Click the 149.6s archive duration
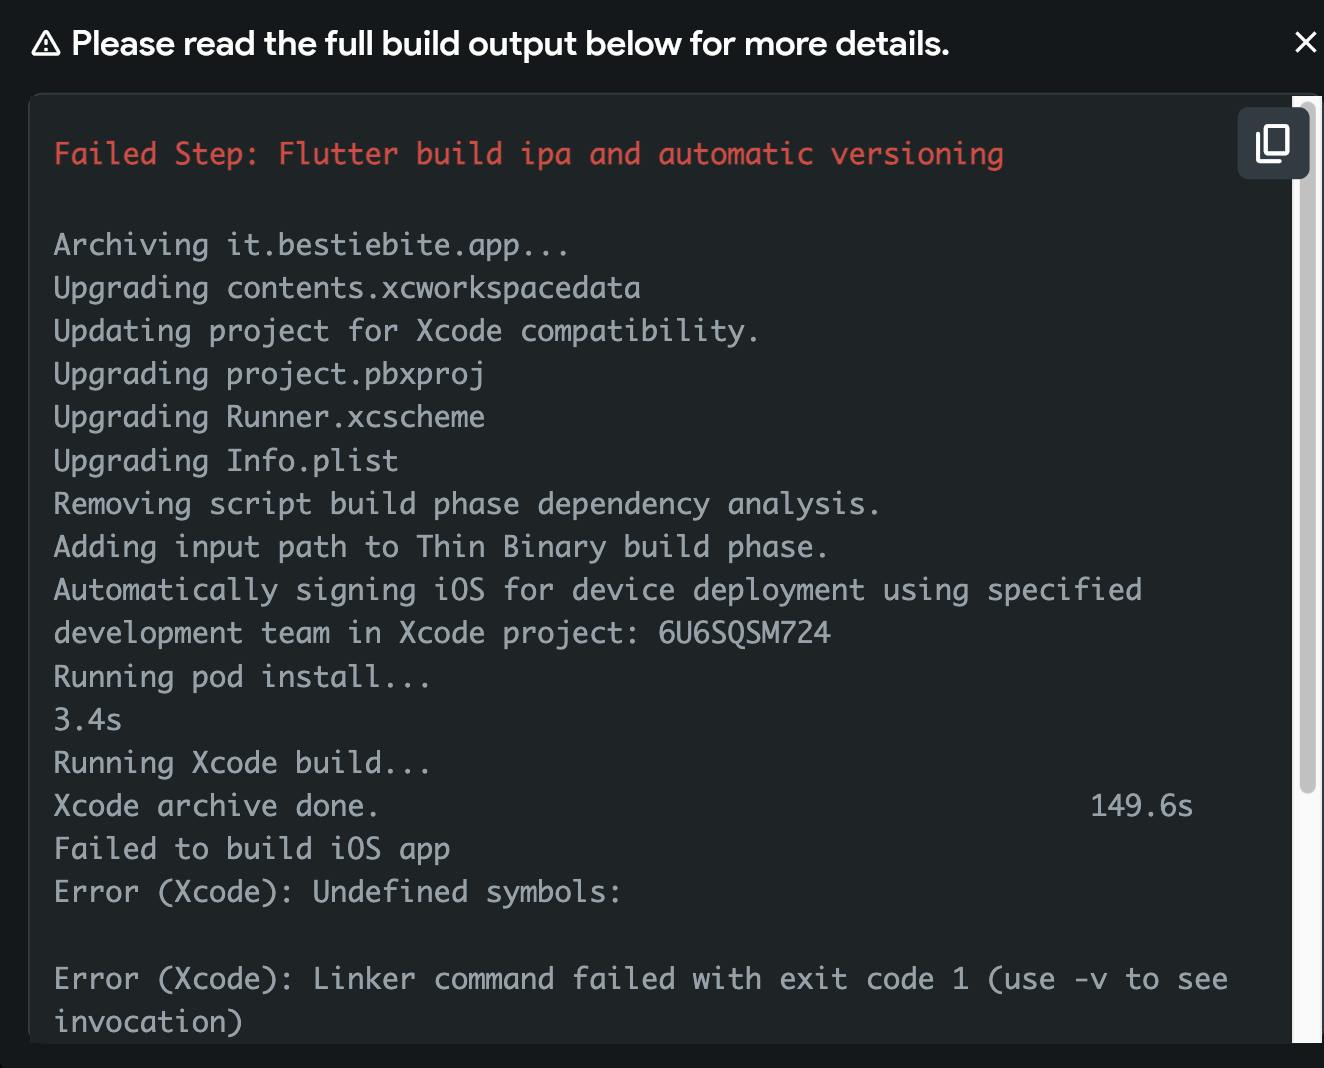Viewport: 1324px width, 1068px height. pos(1141,806)
